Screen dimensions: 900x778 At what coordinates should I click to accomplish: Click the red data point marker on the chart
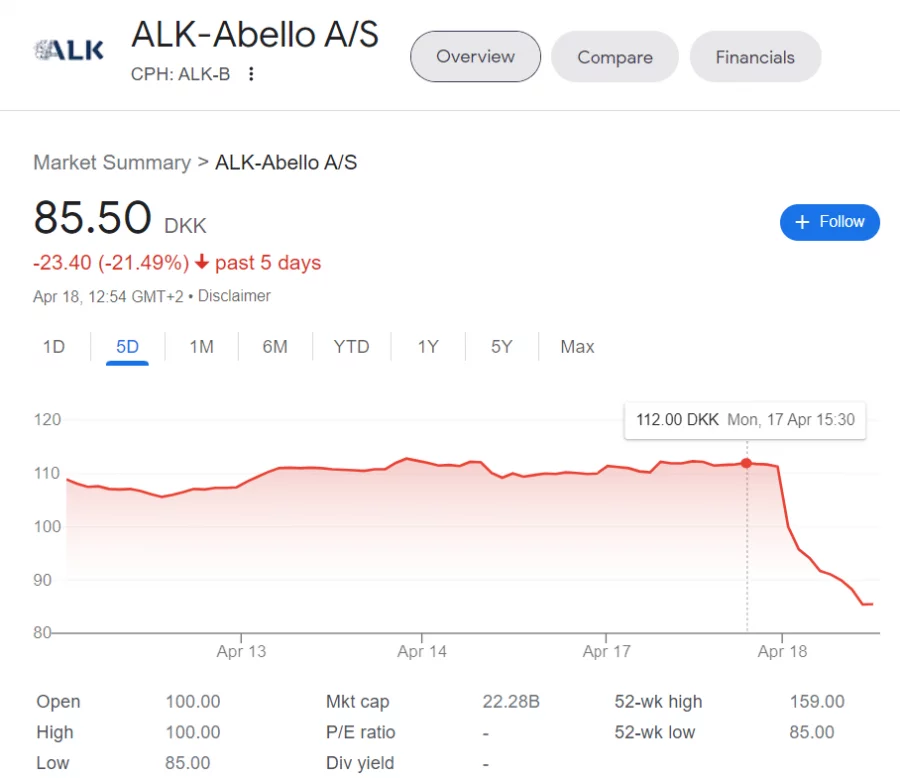coord(746,463)
